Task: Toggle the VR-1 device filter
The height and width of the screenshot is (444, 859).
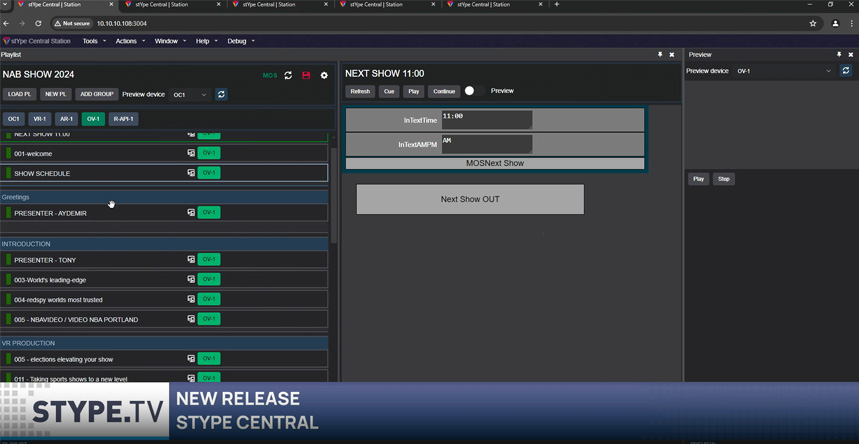Action: tap(40, 119)
